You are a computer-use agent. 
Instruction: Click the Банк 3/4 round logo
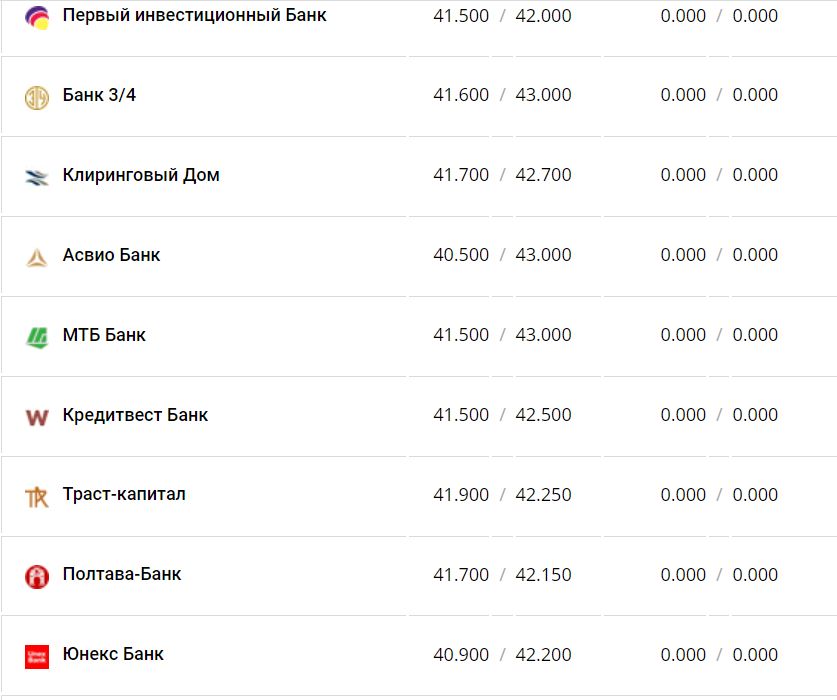click(x=37, y=97)
